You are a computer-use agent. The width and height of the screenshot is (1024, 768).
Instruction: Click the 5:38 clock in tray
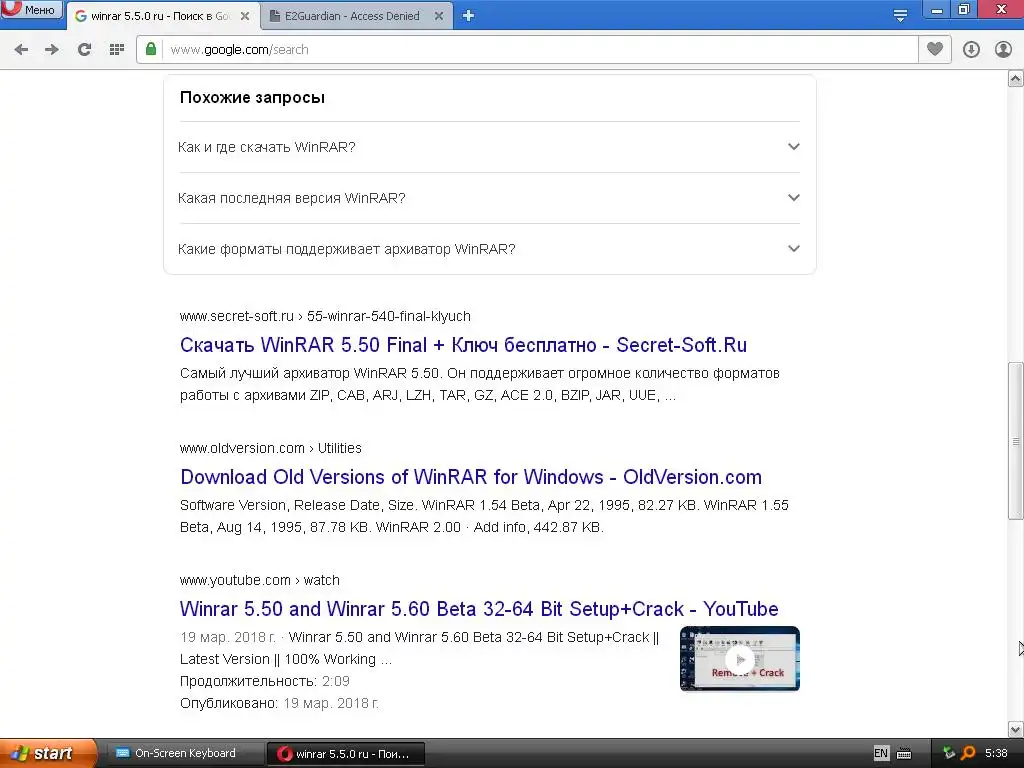pyautogui.click(x=996, y=753)
